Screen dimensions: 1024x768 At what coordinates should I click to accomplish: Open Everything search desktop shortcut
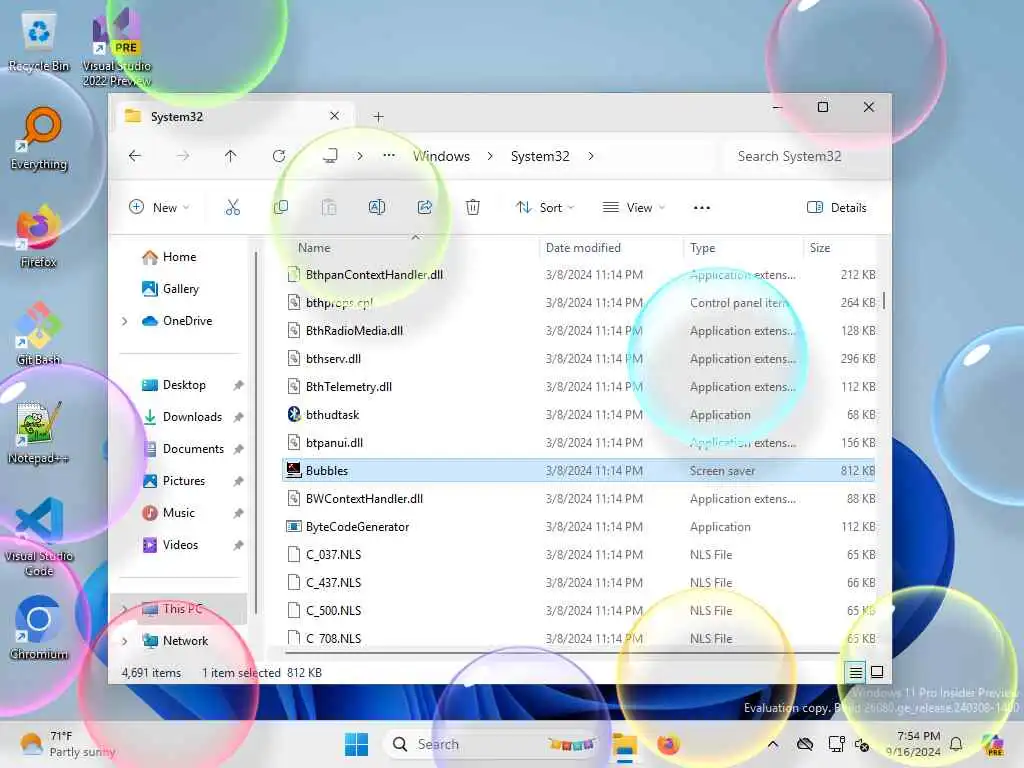point(39,139)
